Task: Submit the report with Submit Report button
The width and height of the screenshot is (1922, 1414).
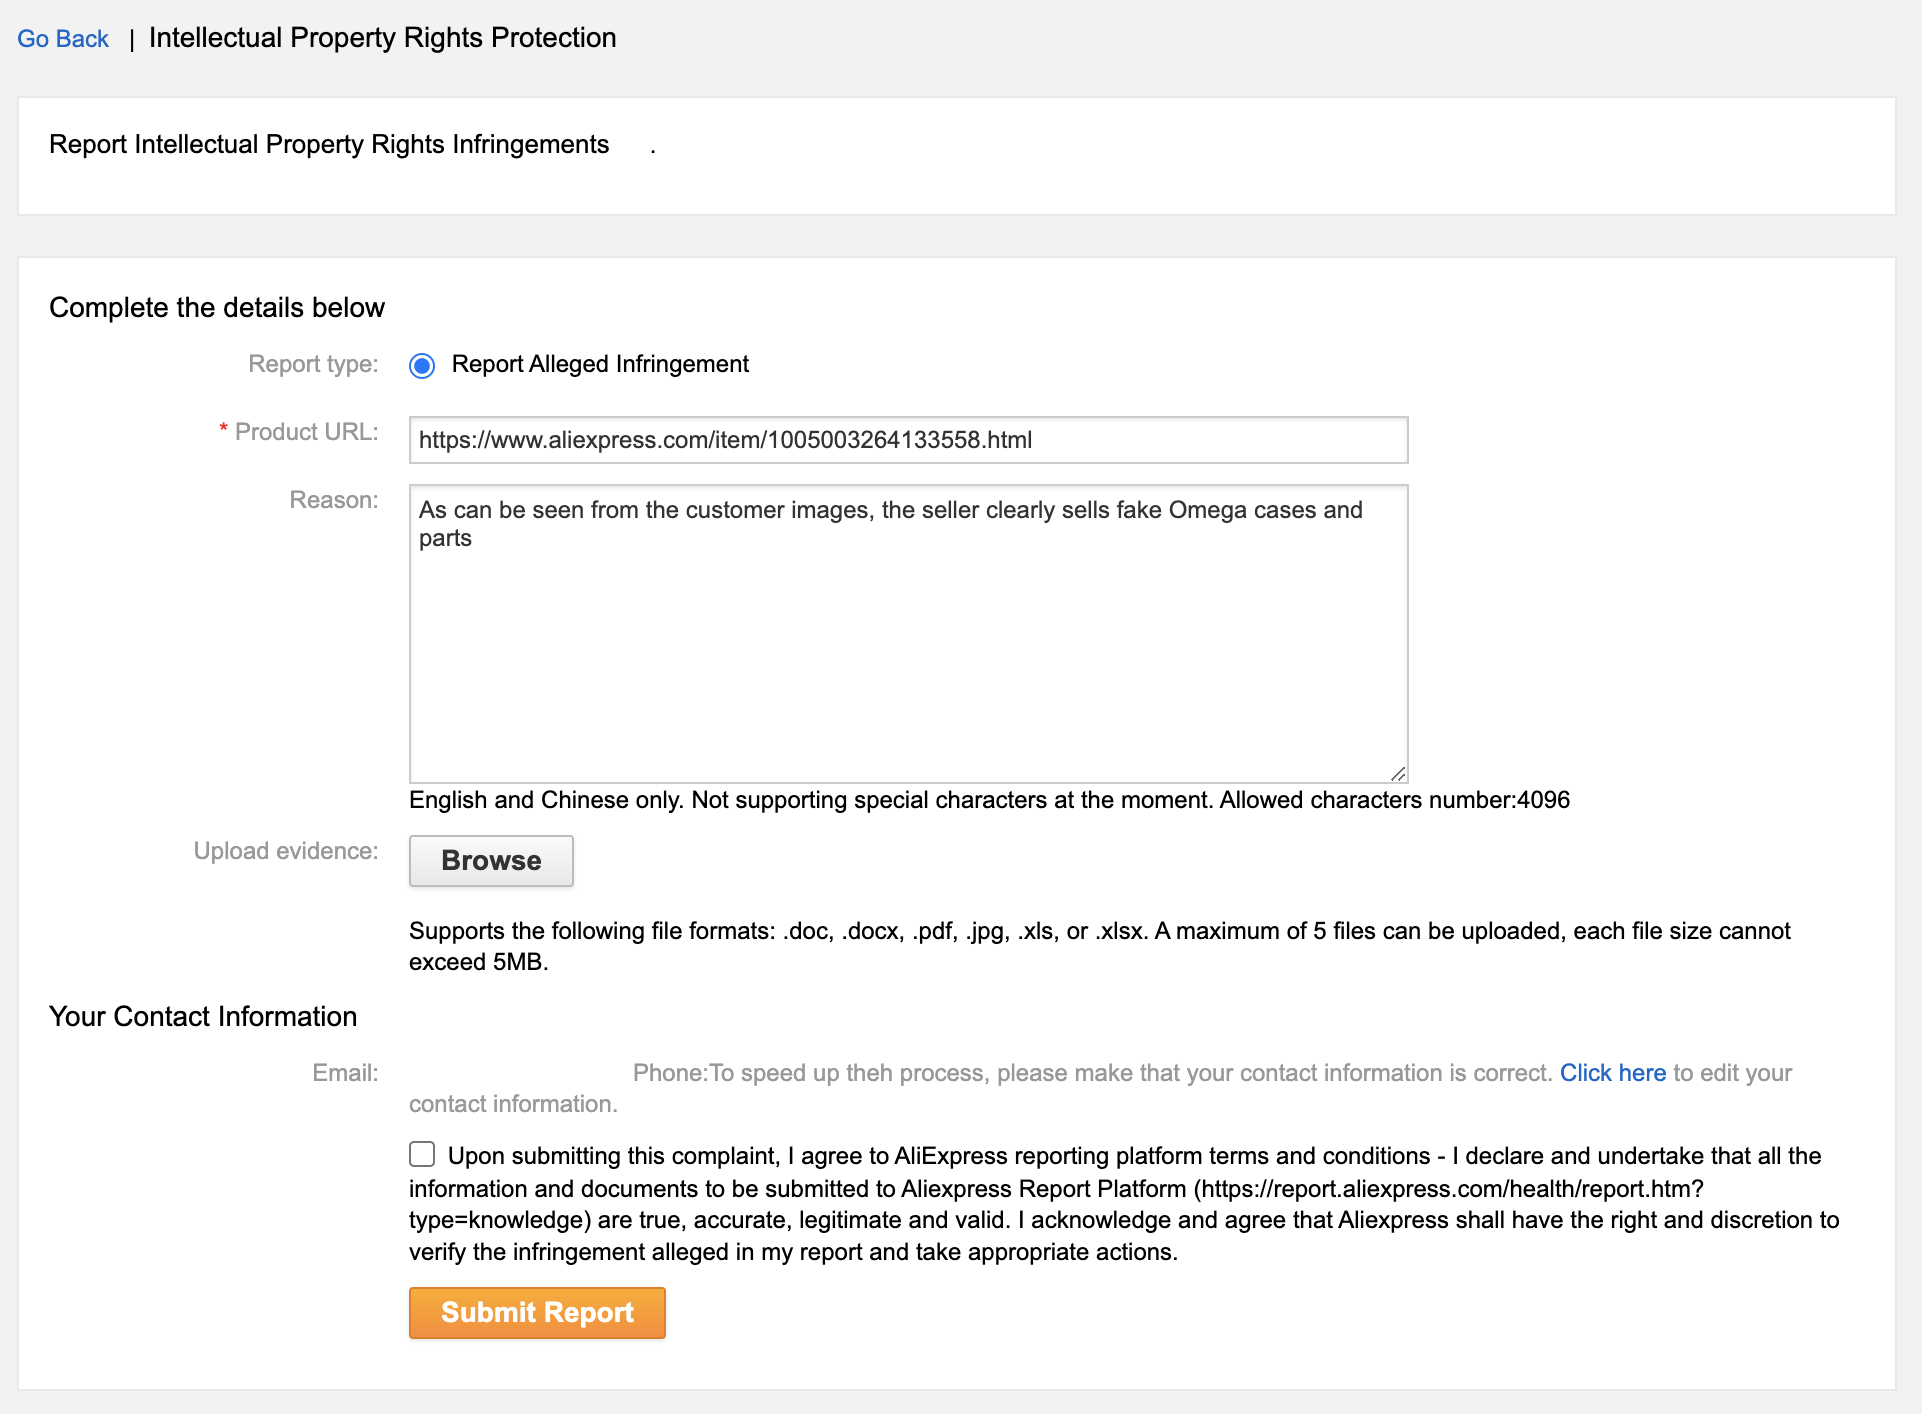Action: click(x=537, y=1312)
